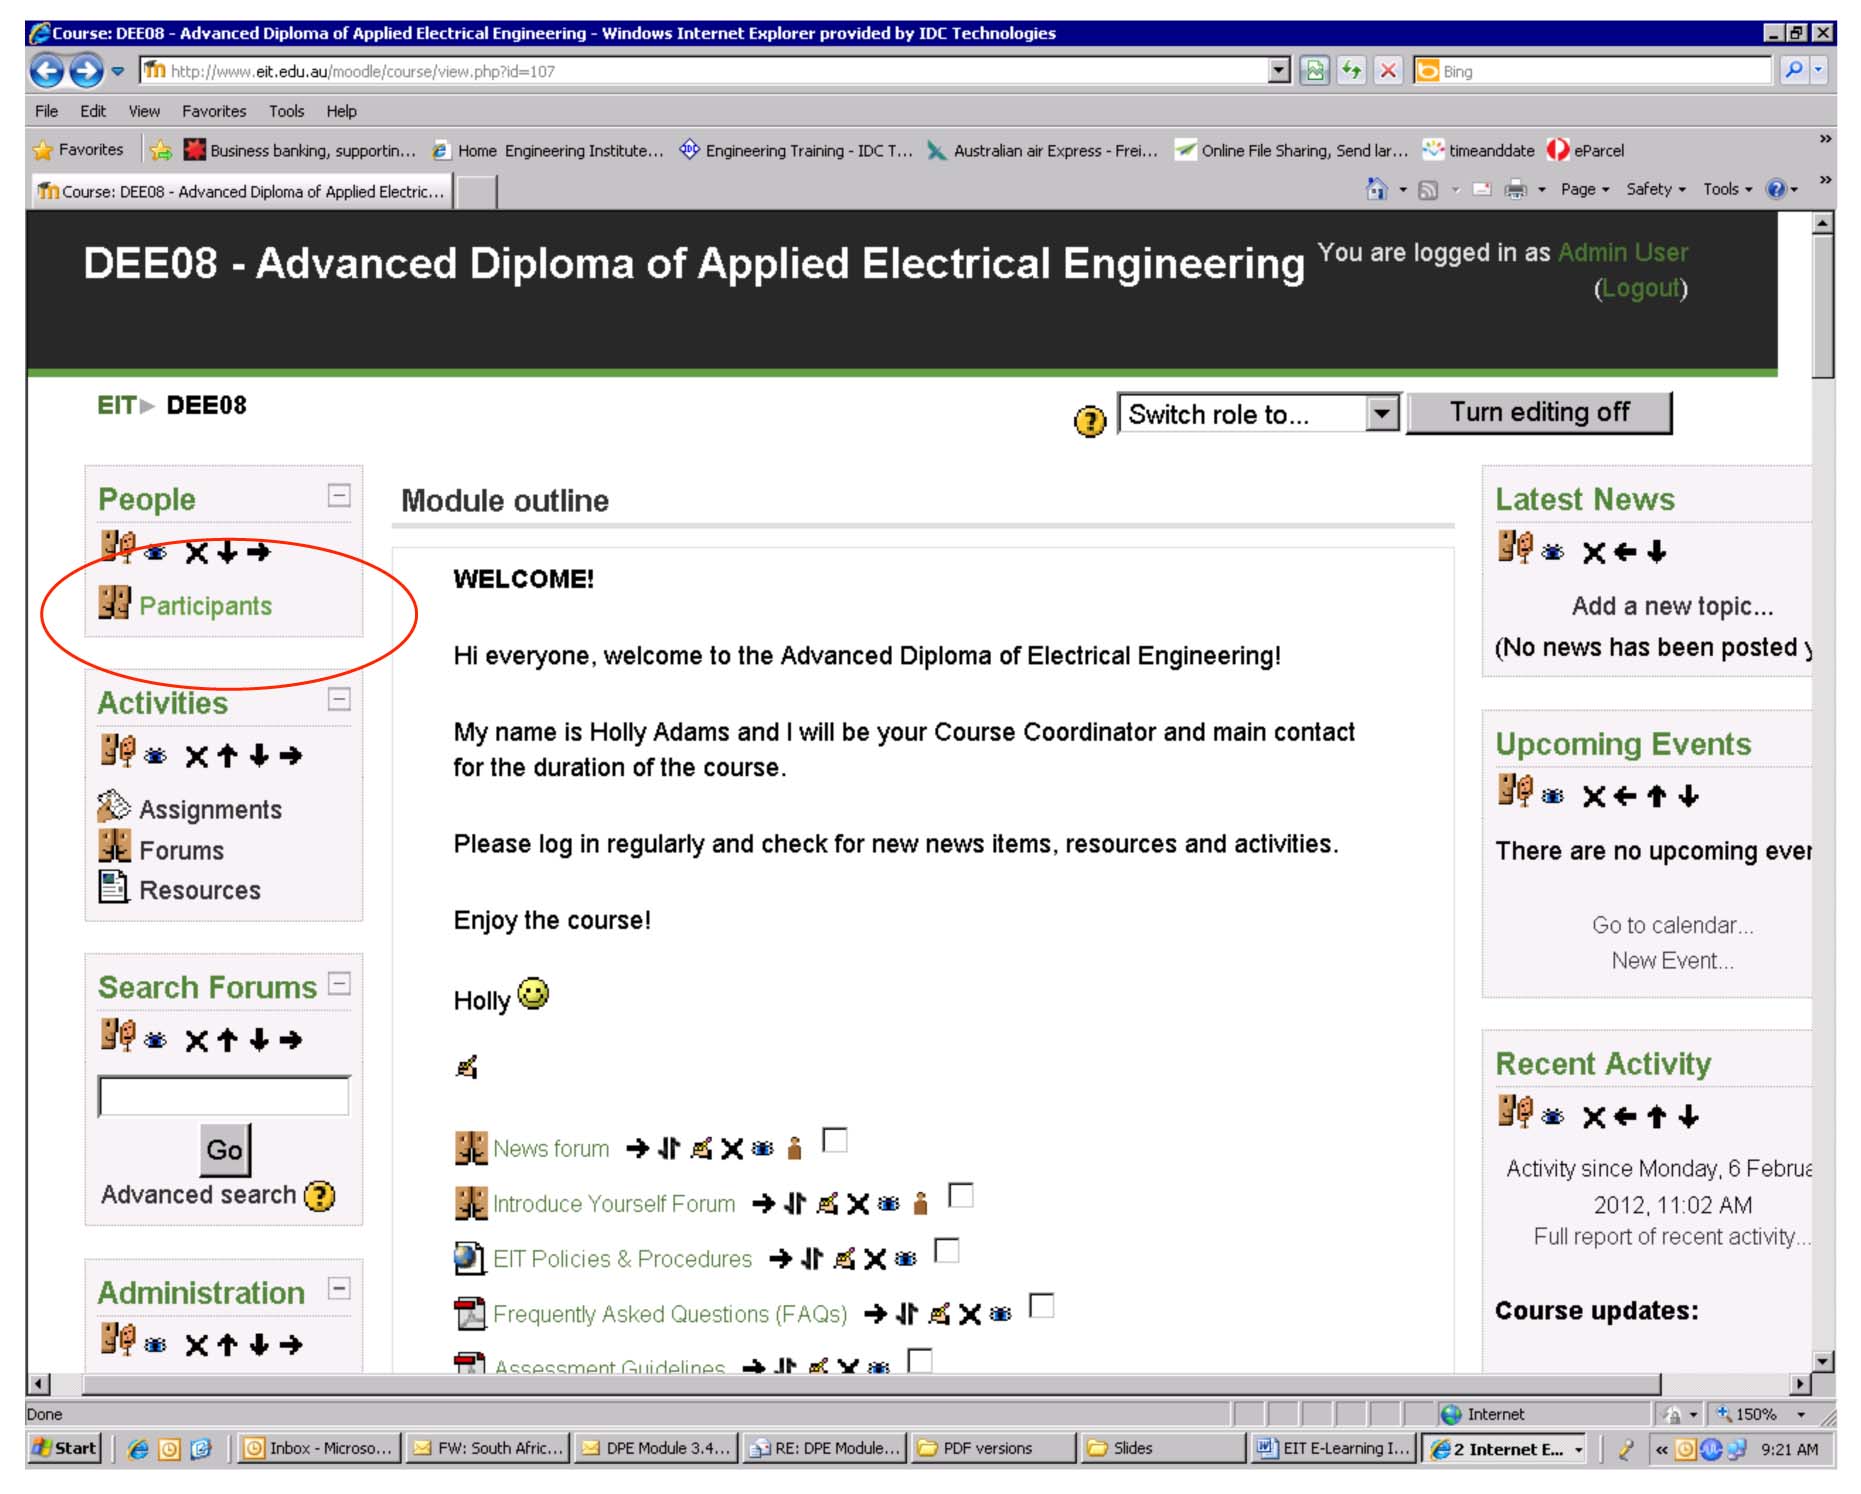Open View menu
Screen dimensions: 1861x1494
(144, 111)
